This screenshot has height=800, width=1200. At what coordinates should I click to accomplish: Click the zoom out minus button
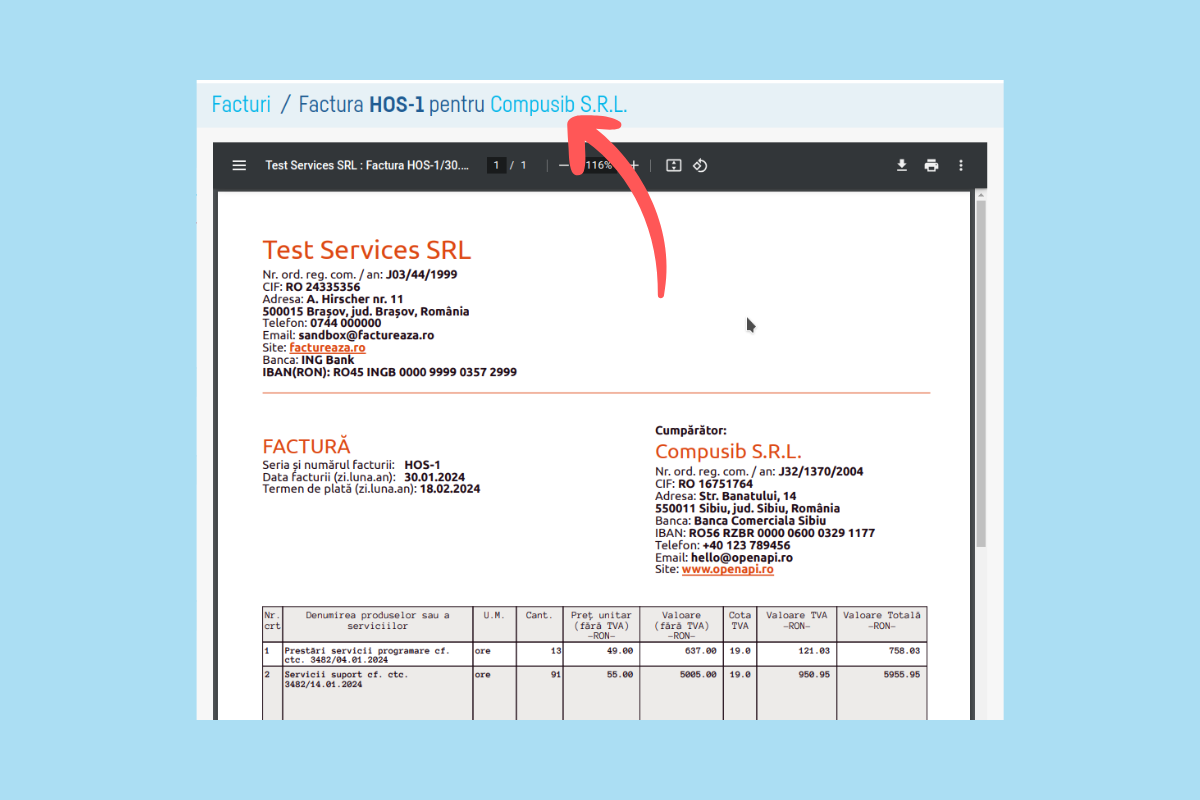[564, 166]
